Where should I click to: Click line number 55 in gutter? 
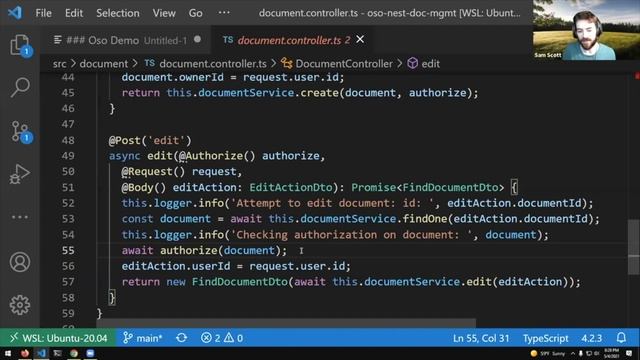coord(68,250)
